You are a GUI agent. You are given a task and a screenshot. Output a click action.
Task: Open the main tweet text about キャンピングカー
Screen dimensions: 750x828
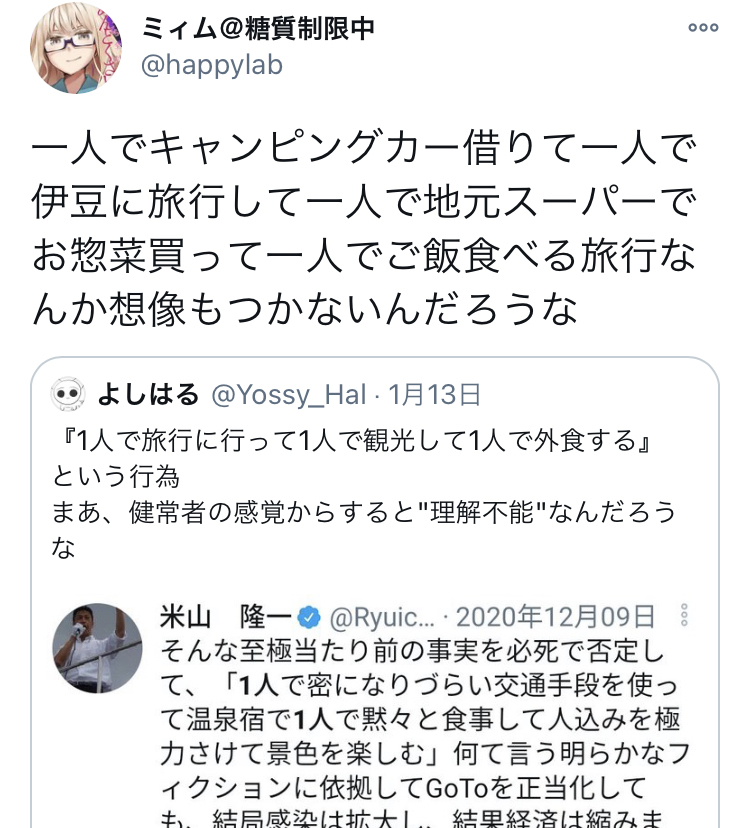click(364, 228)
